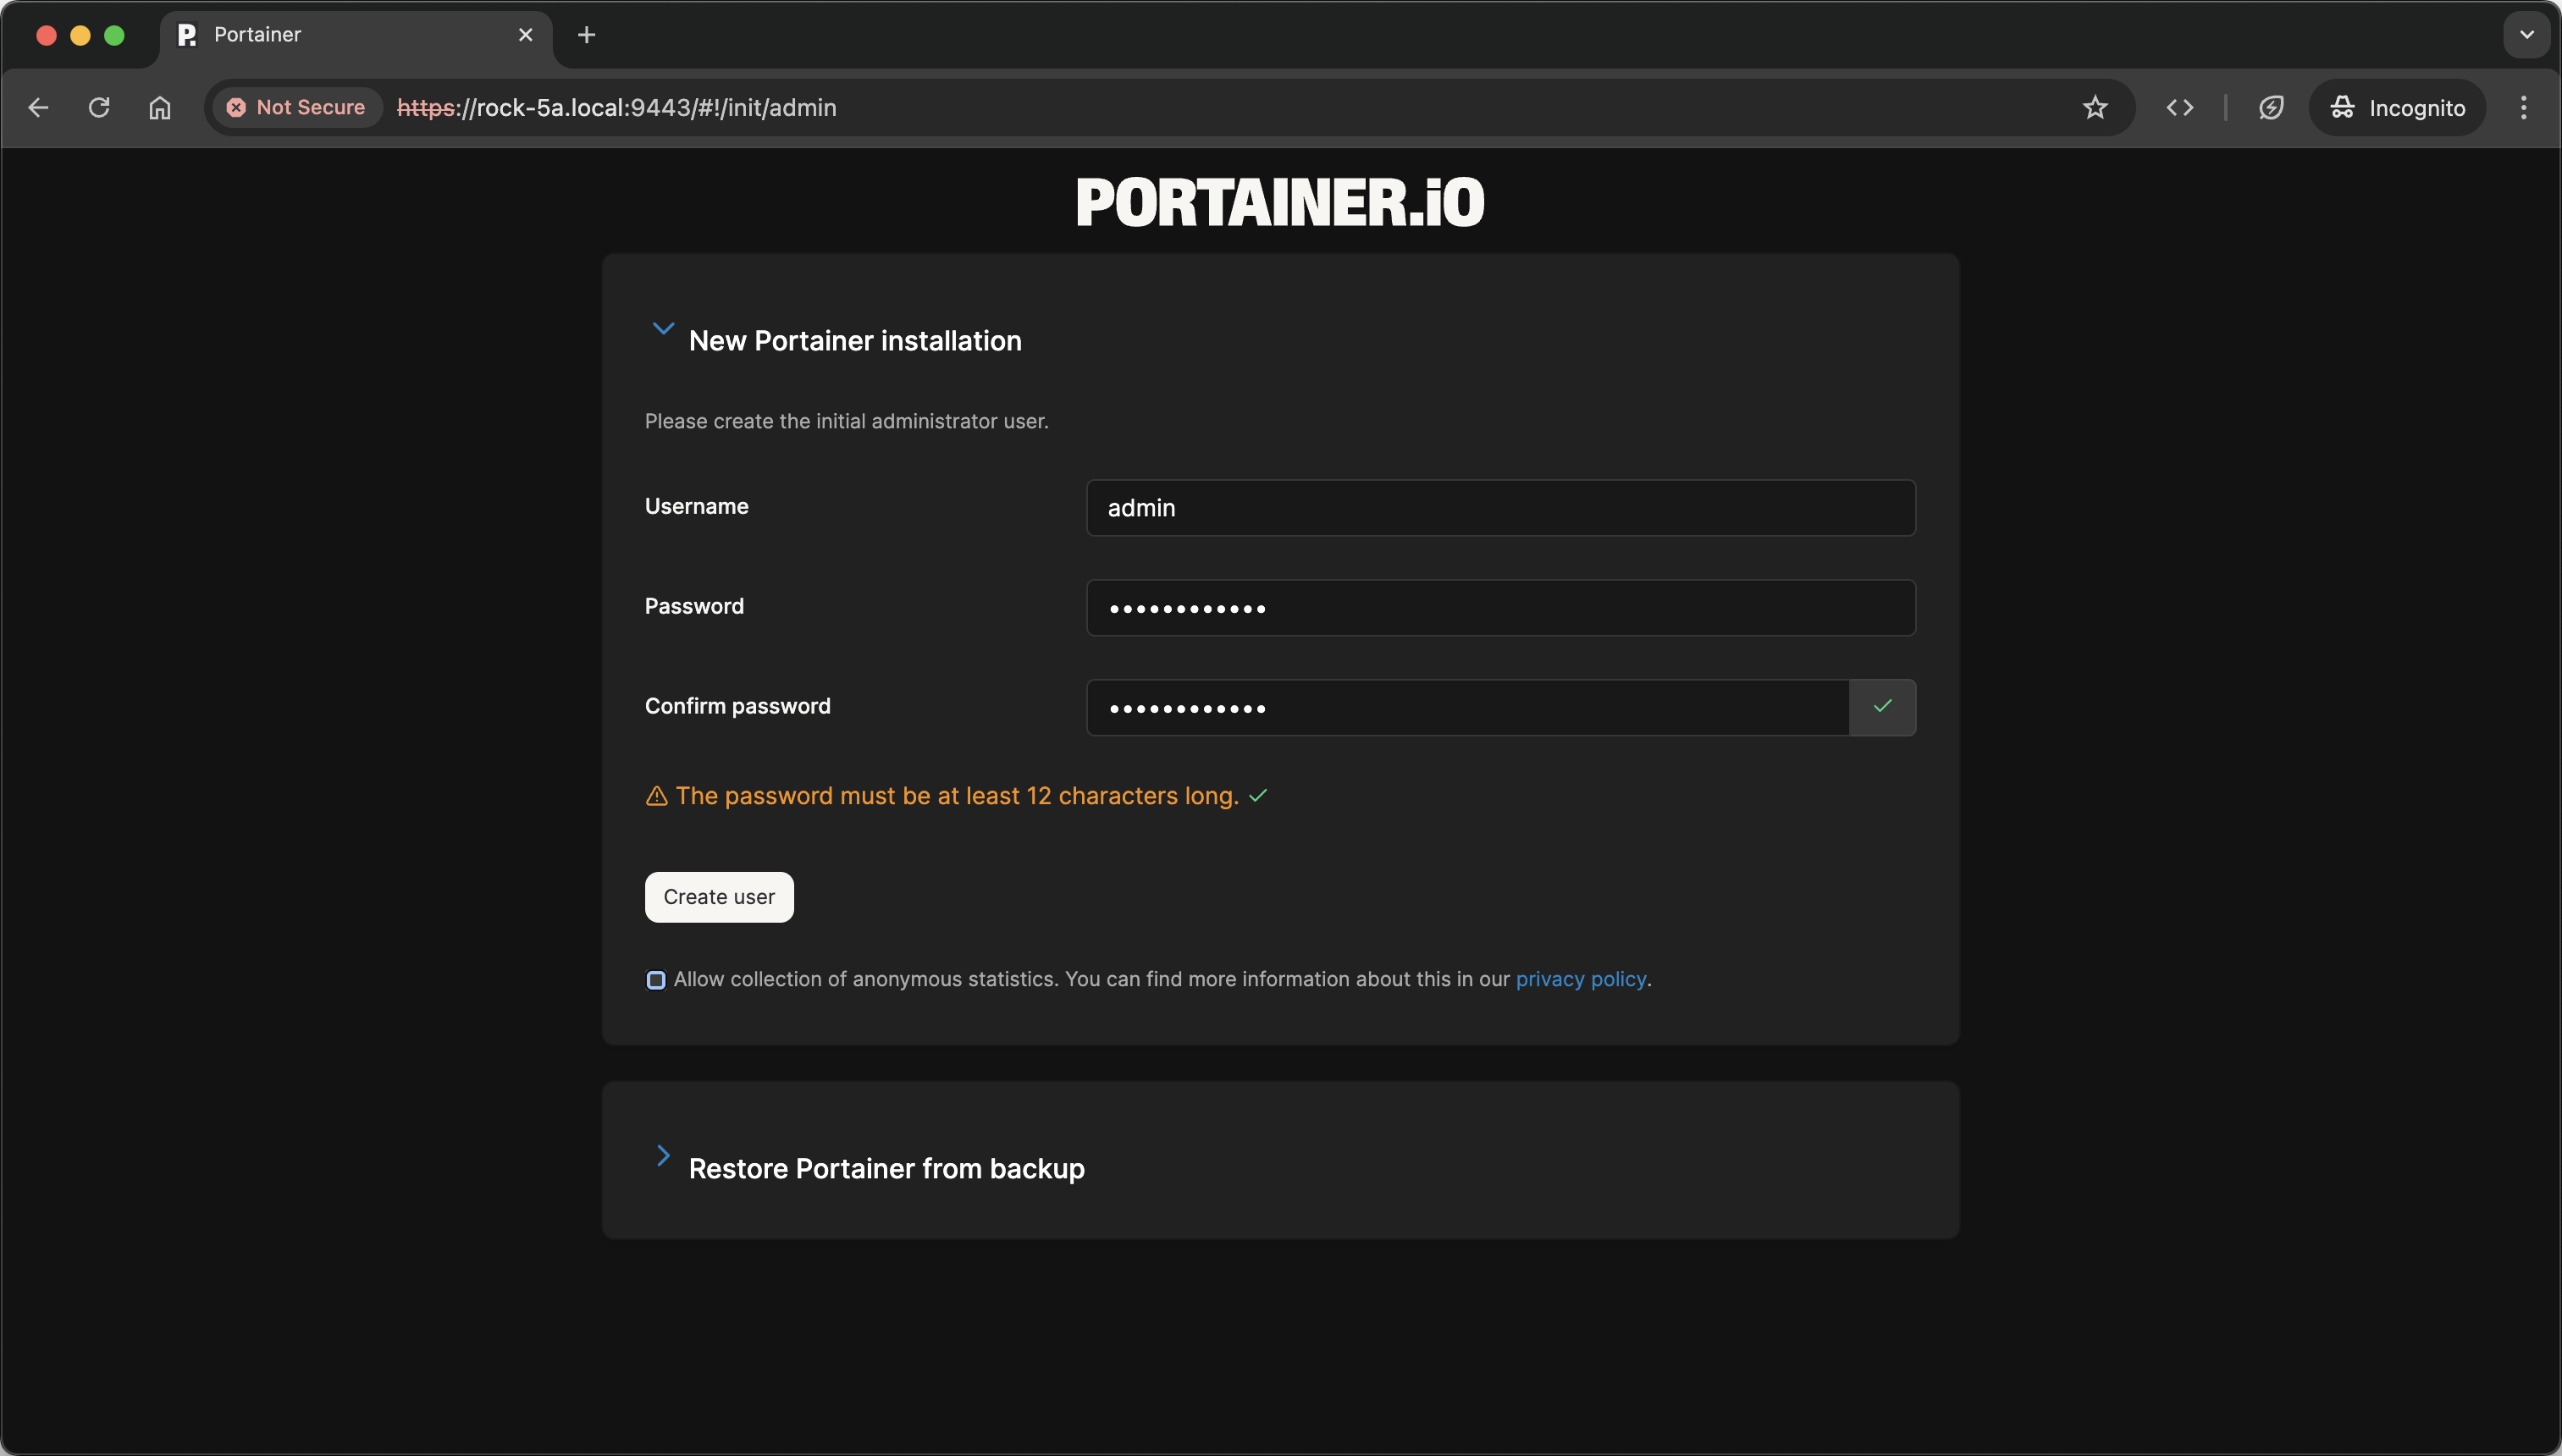Collapse the New Portainer installation section
The height and width of the screenshot is (1456, 2562).
tap(663, 328)
